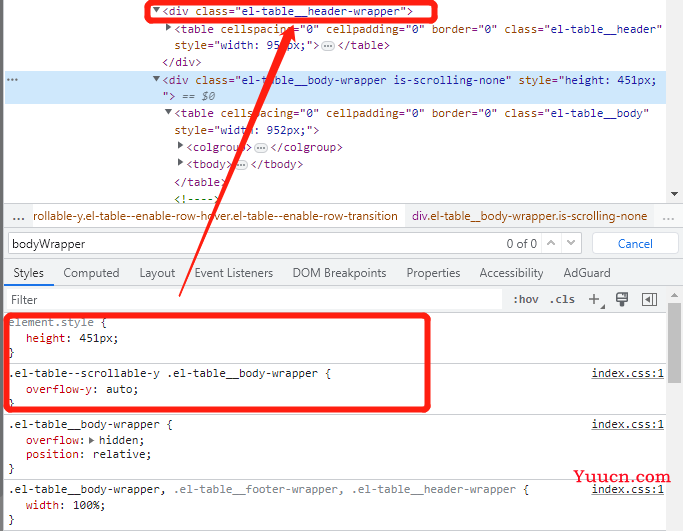Collapse the el-table__header-wrapper div node
The image size is (683, 531).
156,10
